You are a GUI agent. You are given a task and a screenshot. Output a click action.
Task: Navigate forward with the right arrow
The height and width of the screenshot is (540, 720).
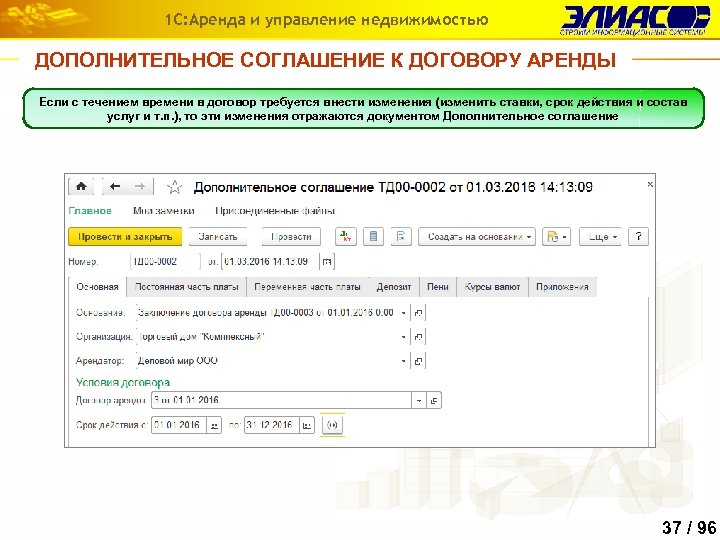tap(140, 186)
